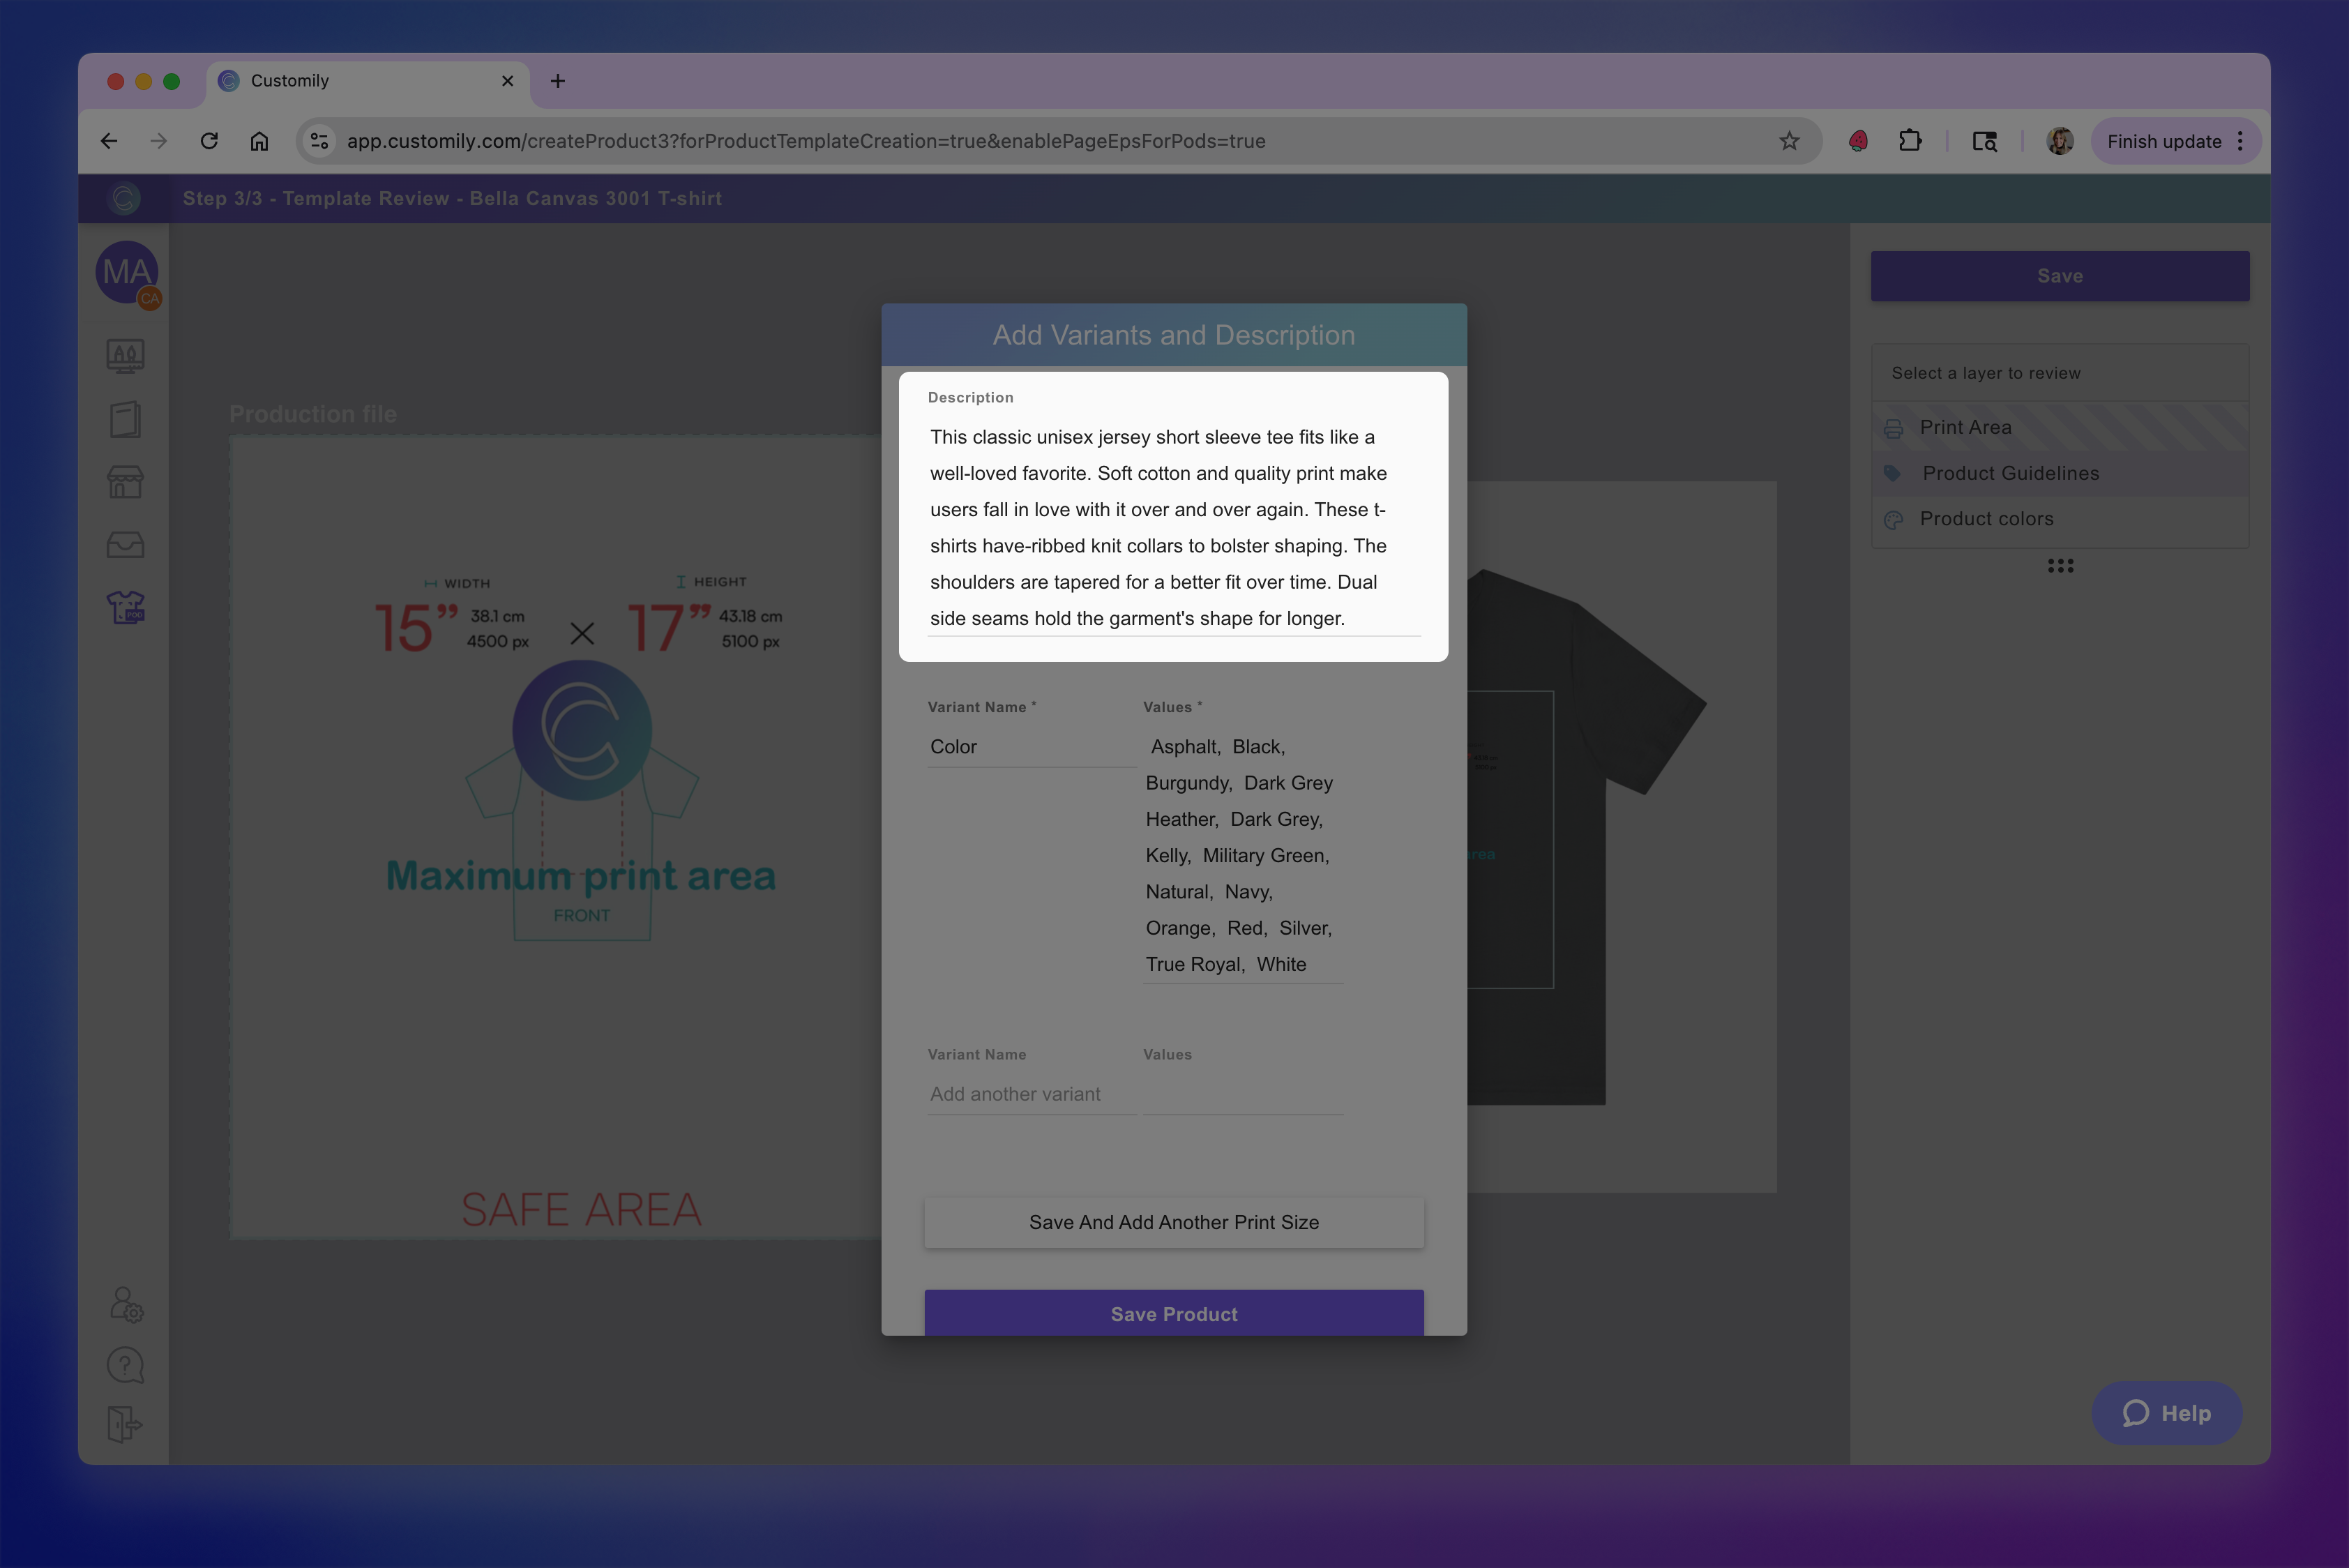Click the Add another variant field
Image resolution: width=2349 pixels, height=1568 pixels.
[1030, 1094]
